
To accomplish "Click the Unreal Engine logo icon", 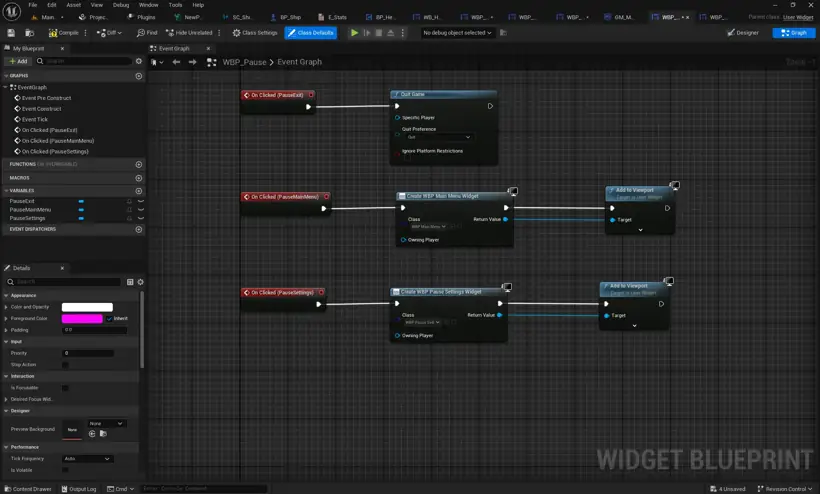I will pyautogui.click(x=12, y=11).
